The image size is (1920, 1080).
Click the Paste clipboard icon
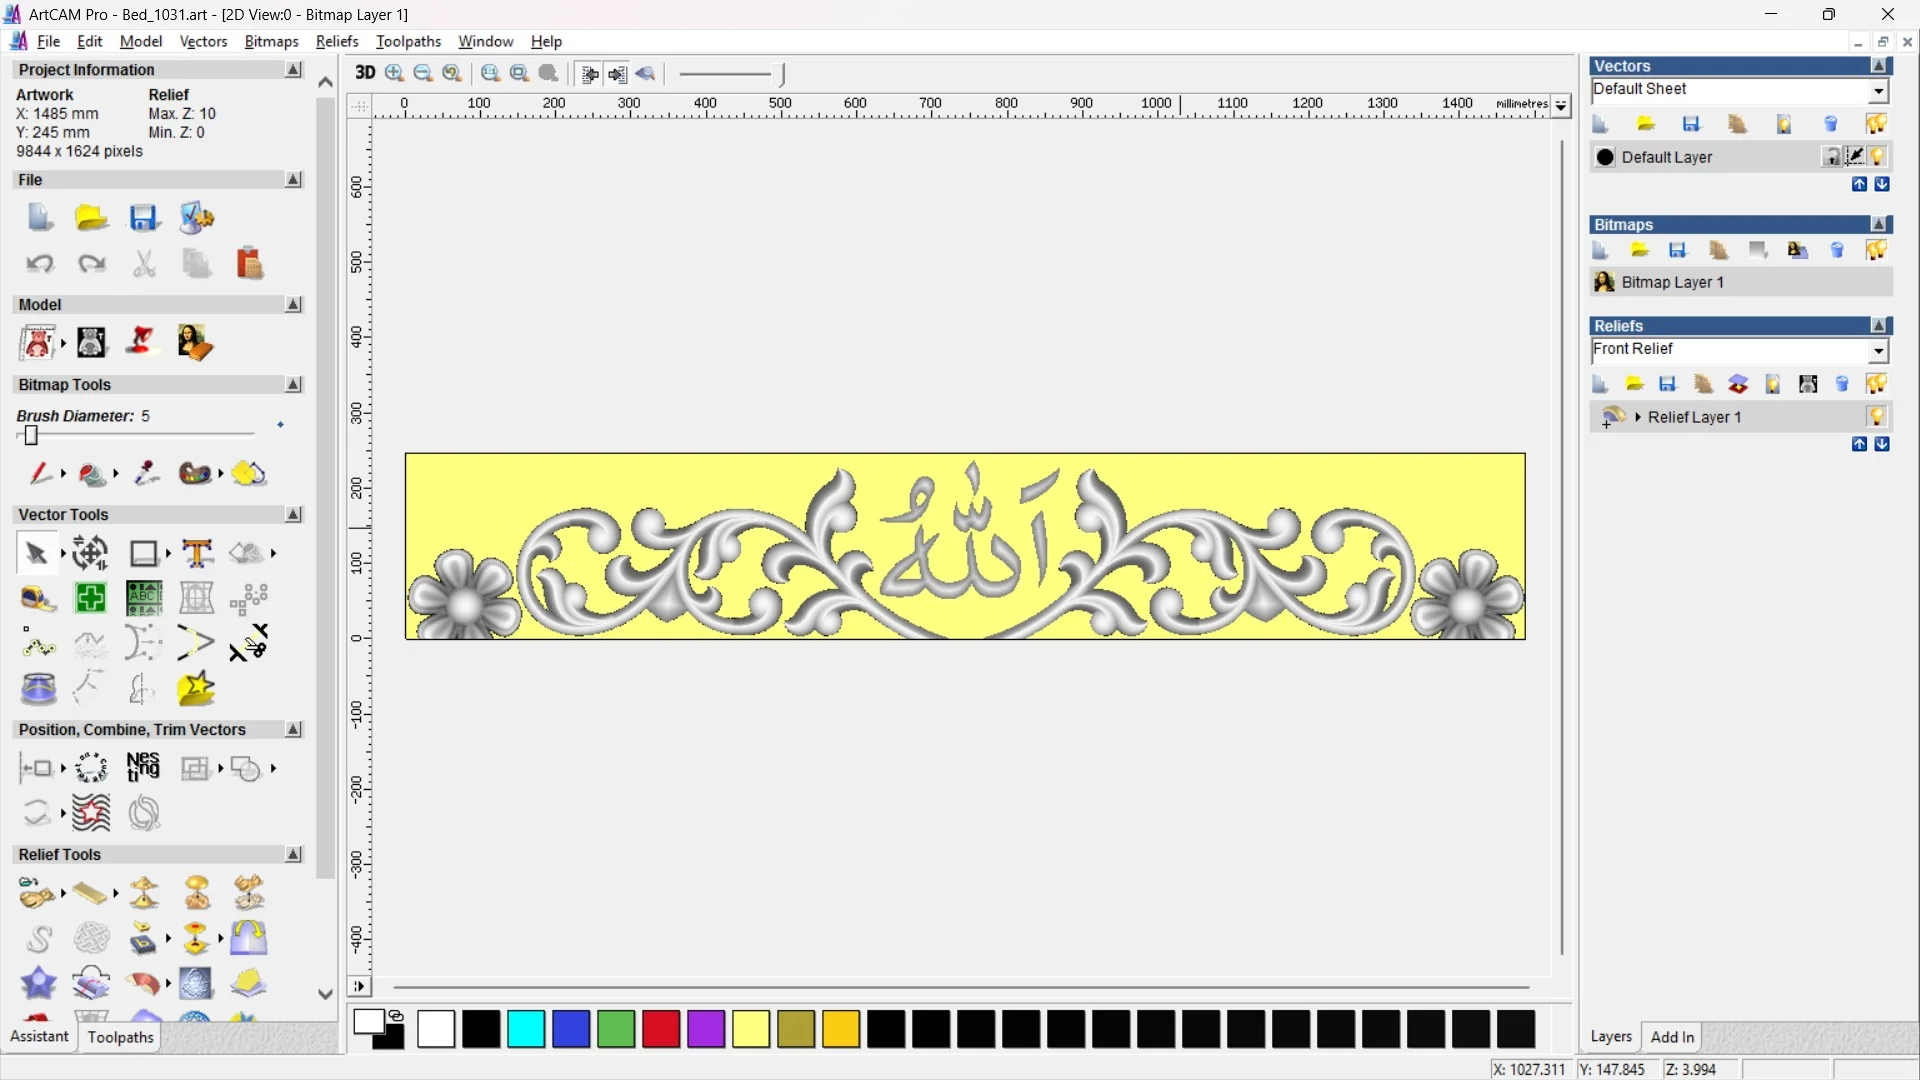point(249,263)
